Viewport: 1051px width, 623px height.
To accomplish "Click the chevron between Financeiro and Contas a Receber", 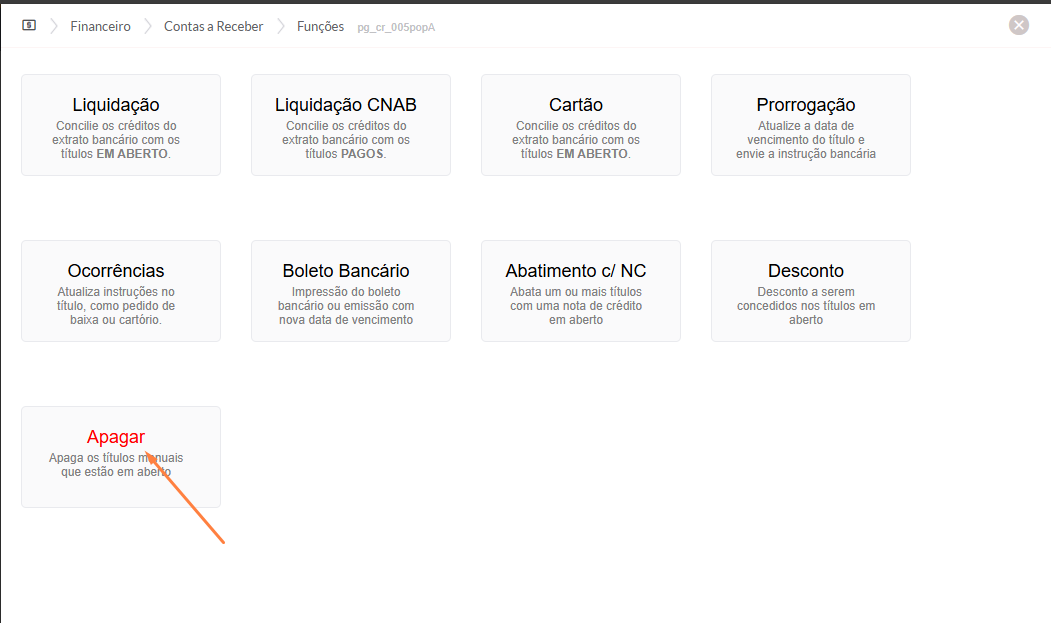I will (147, 26).
